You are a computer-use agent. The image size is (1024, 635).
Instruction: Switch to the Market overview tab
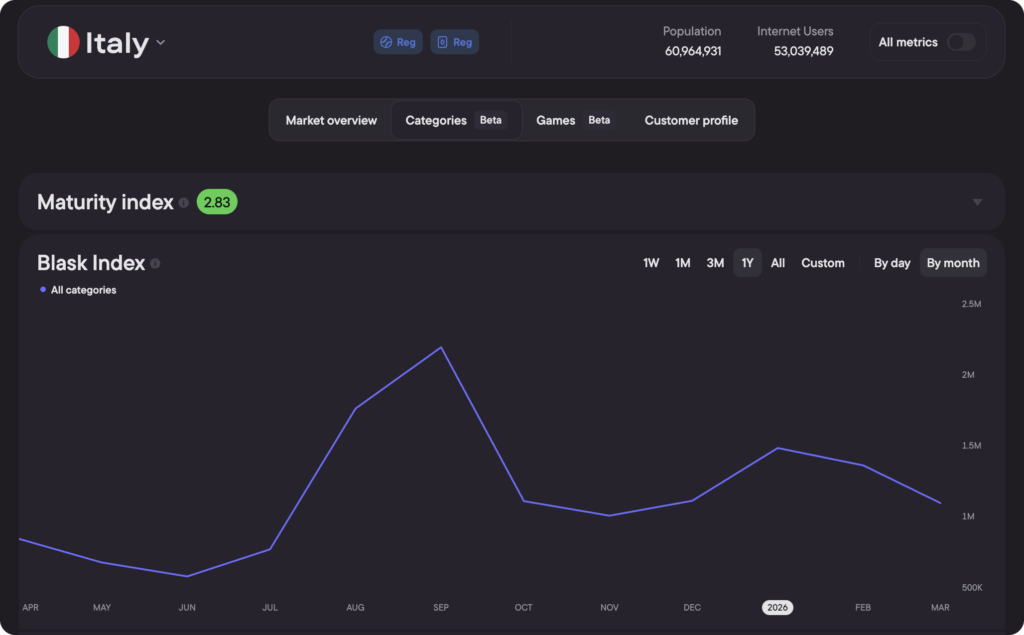pyautogui.click(x=331, y=120)
